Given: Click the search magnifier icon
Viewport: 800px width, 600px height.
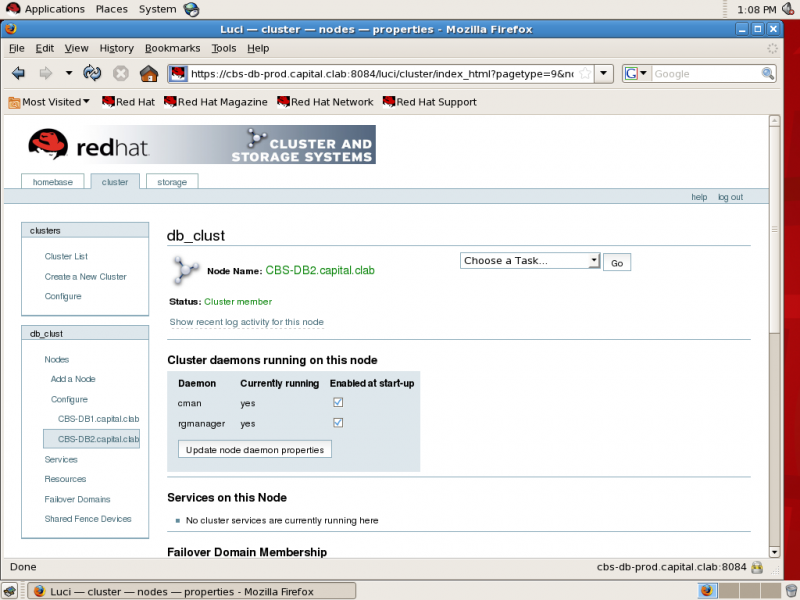Looking at the screenshot, I should [767, 74].
